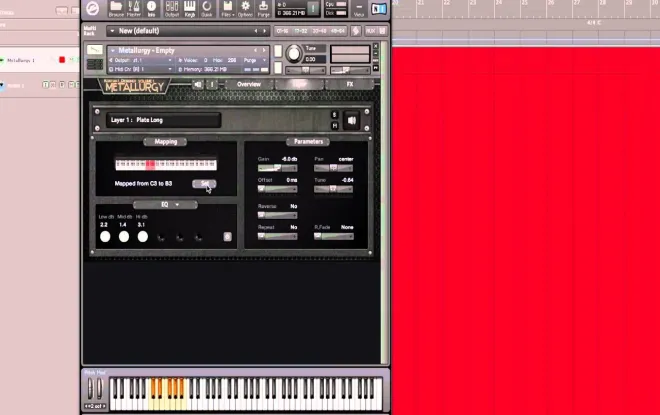The height and width of the screenshot is (415, 660).
Task: Click the mapping mini keyboard range
Action: pyautogui.click(x=166, y=164)
